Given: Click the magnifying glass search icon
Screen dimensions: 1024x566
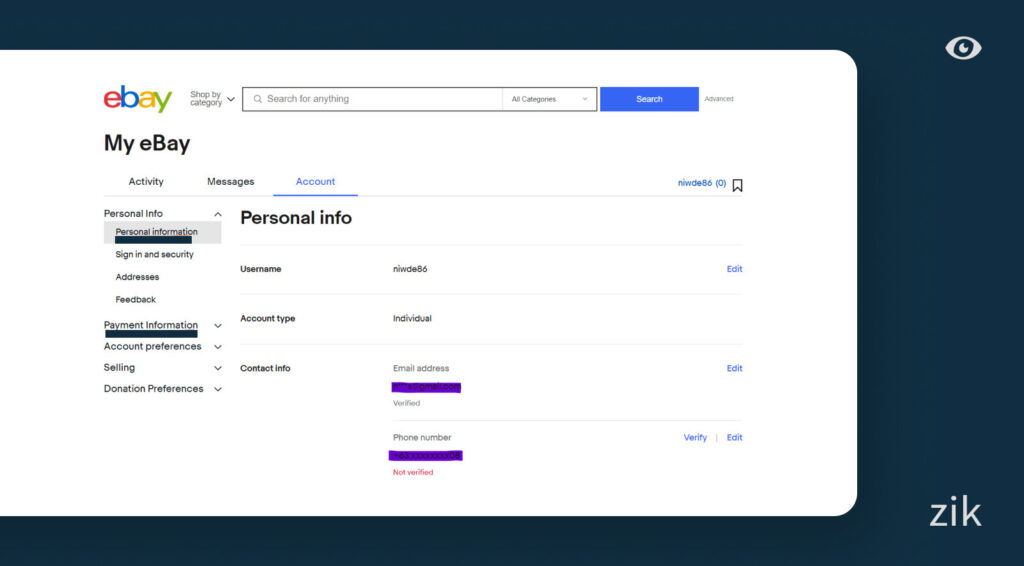Looking at the screenshot, I should (x=258, y=99).
